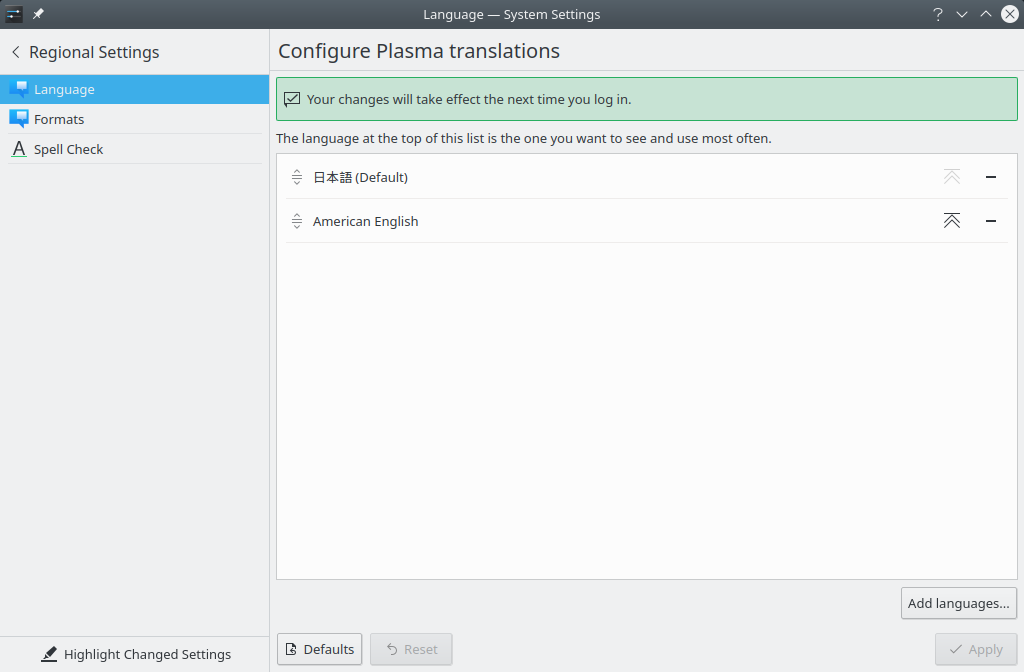This screenshot has height=672, width=1024.
Task: Open Formats settings page
Action: coord(135,120)
